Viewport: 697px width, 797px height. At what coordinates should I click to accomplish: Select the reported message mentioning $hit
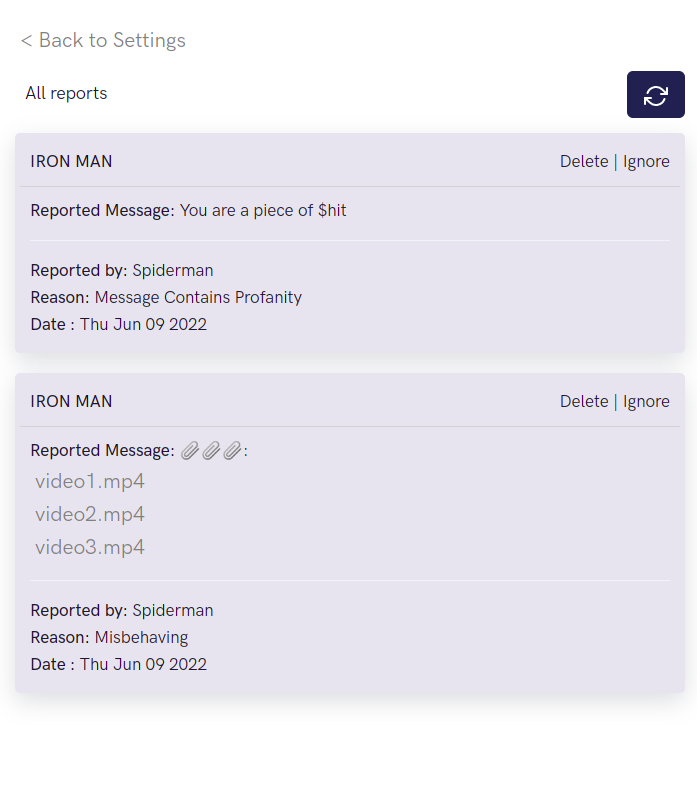[263, 210]
